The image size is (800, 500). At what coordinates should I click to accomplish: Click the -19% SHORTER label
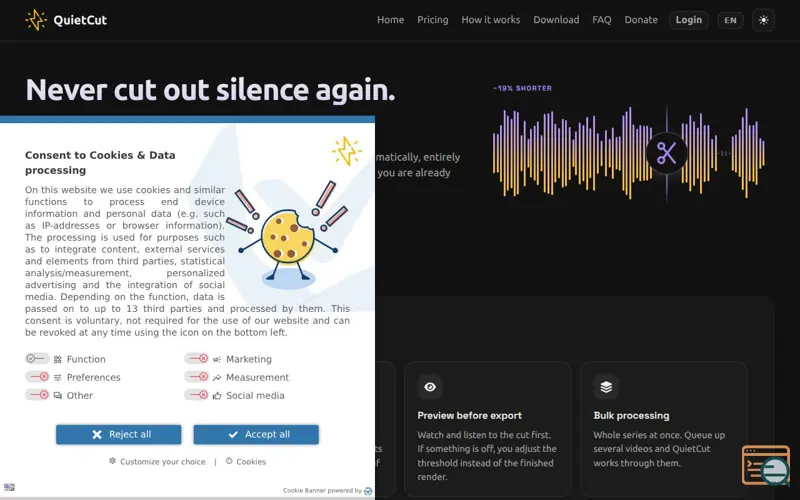click(522, 88)
